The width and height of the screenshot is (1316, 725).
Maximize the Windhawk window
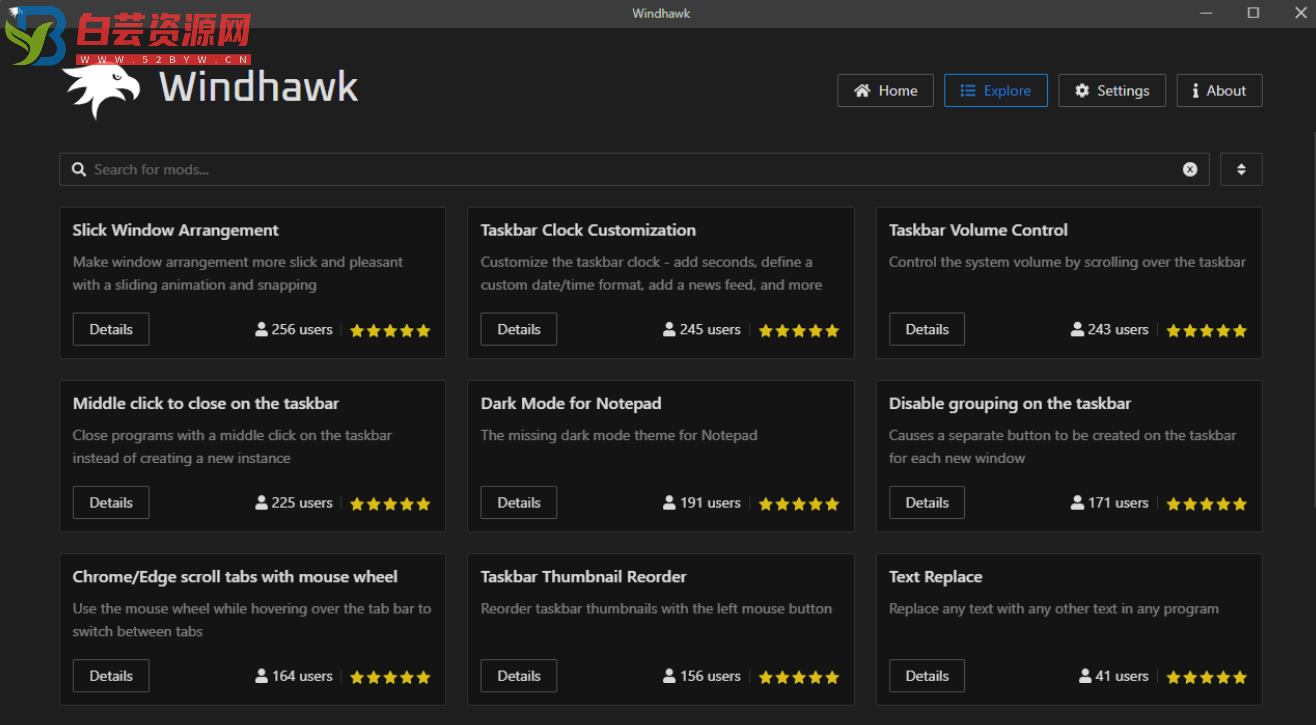[1253, 13]
